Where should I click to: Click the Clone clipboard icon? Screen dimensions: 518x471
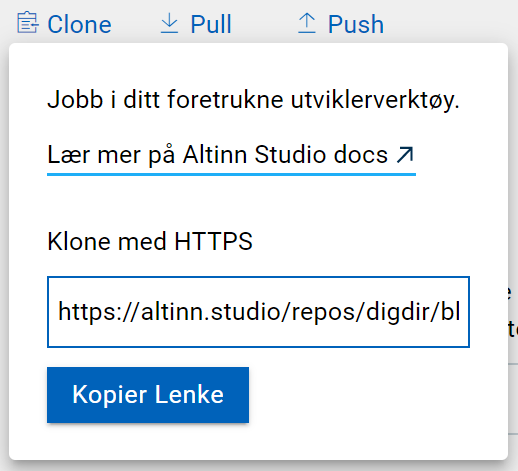point(28,22)
